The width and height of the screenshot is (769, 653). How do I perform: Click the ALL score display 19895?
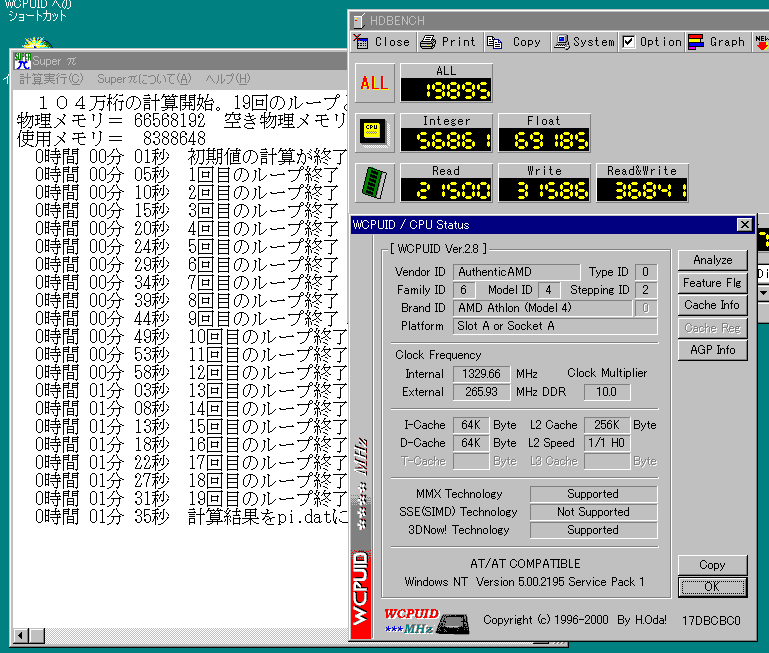[446, 90]
